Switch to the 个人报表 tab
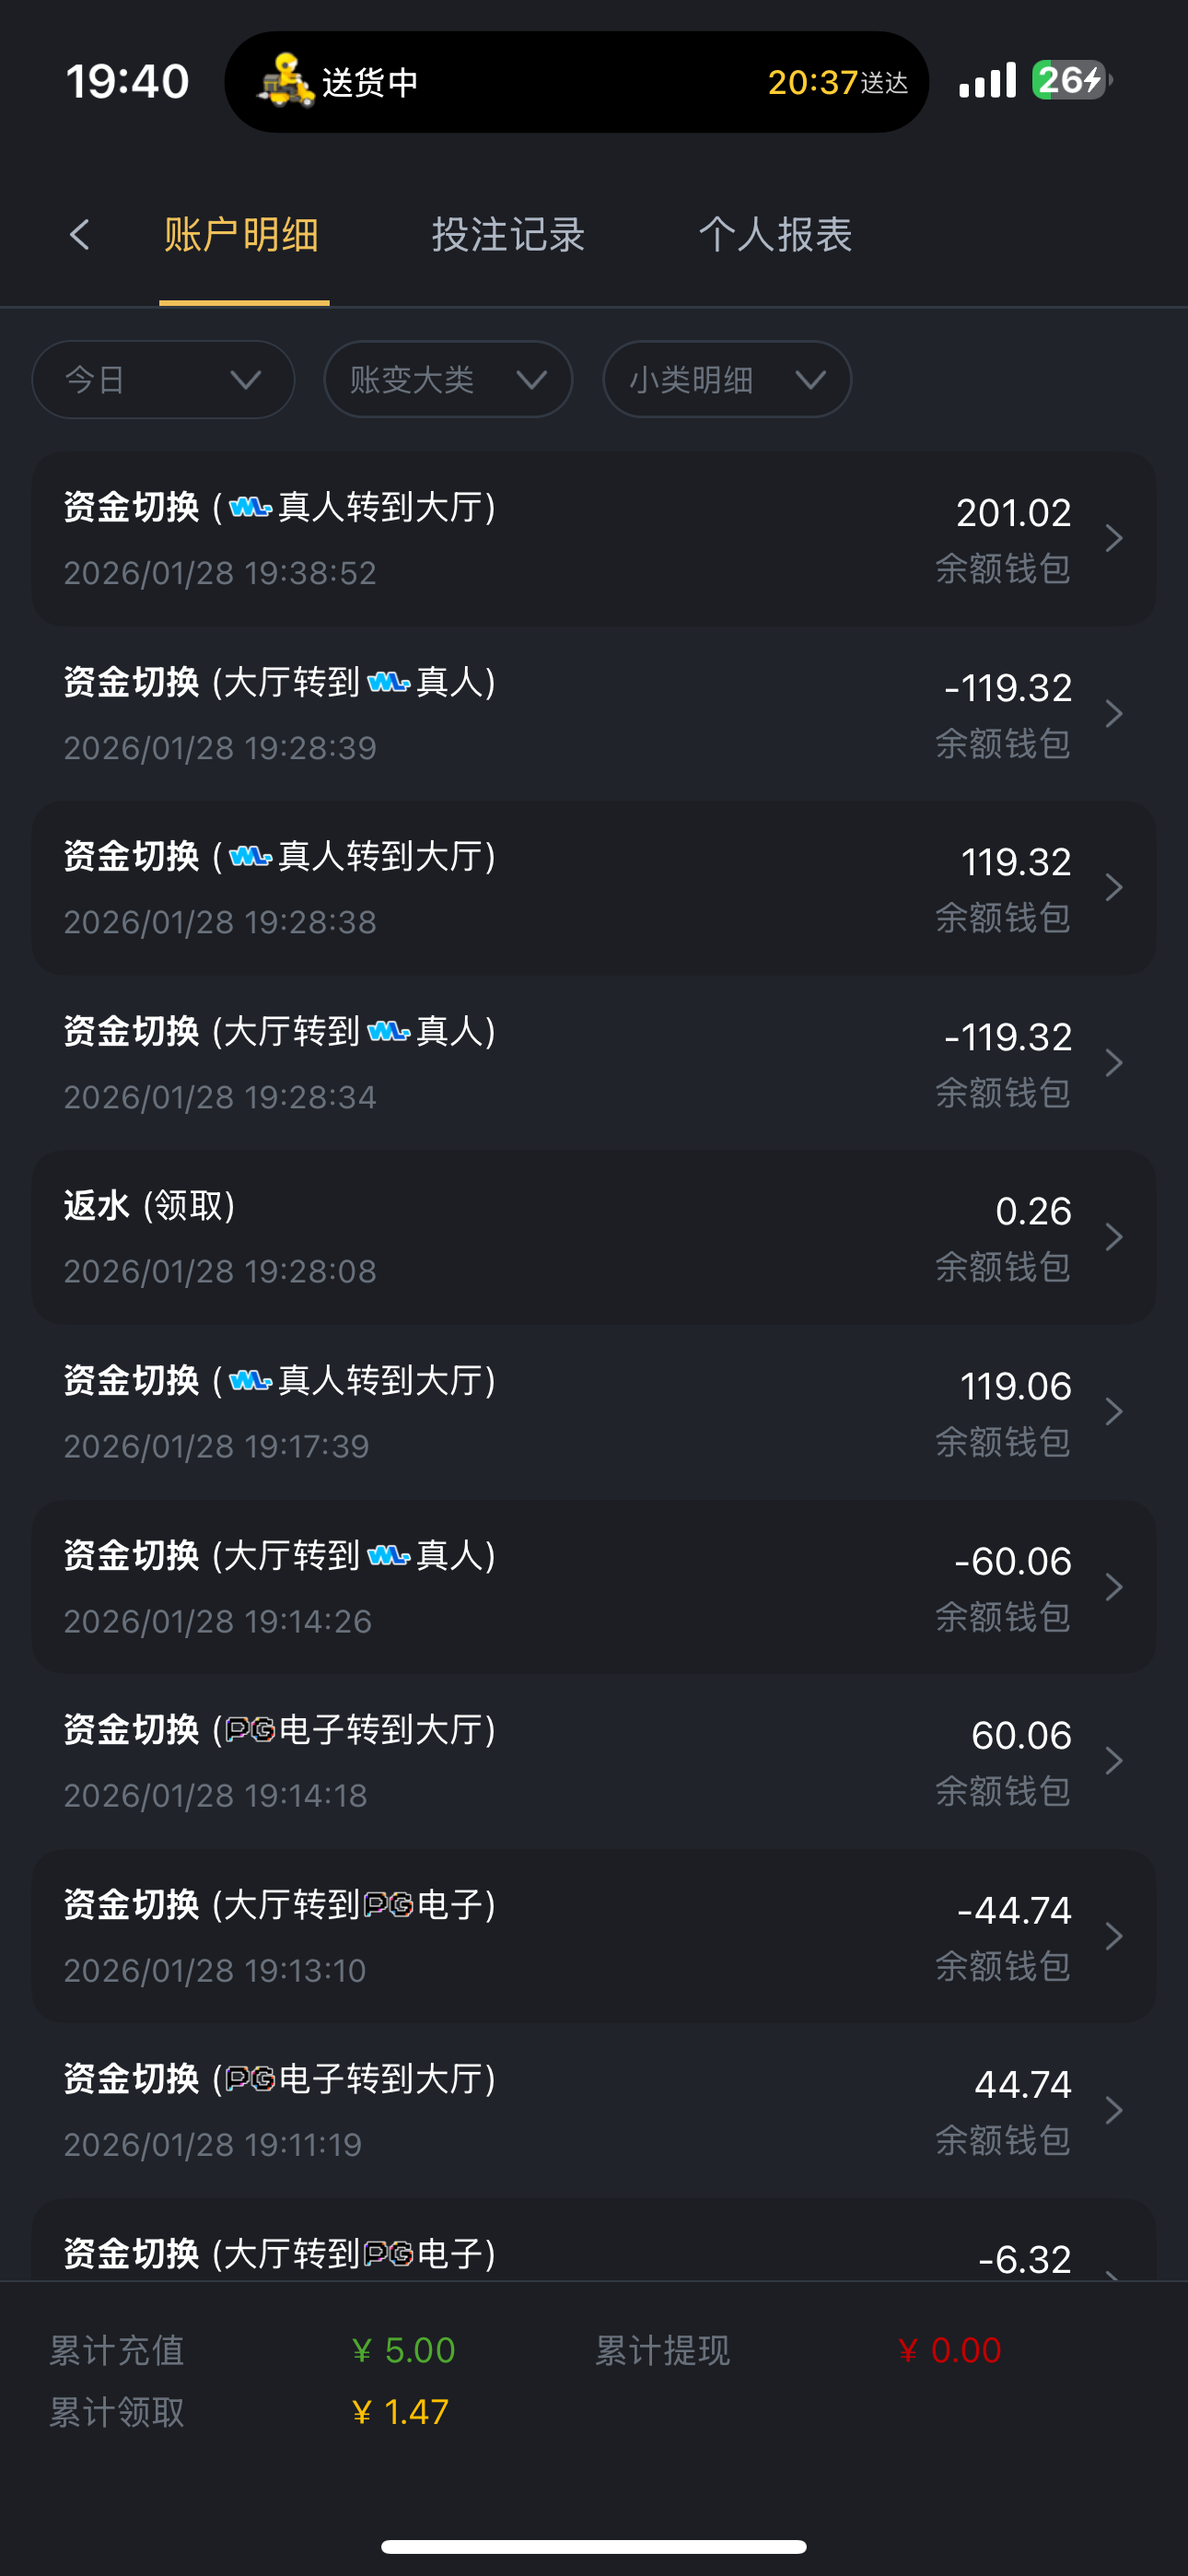 point(775,235)
